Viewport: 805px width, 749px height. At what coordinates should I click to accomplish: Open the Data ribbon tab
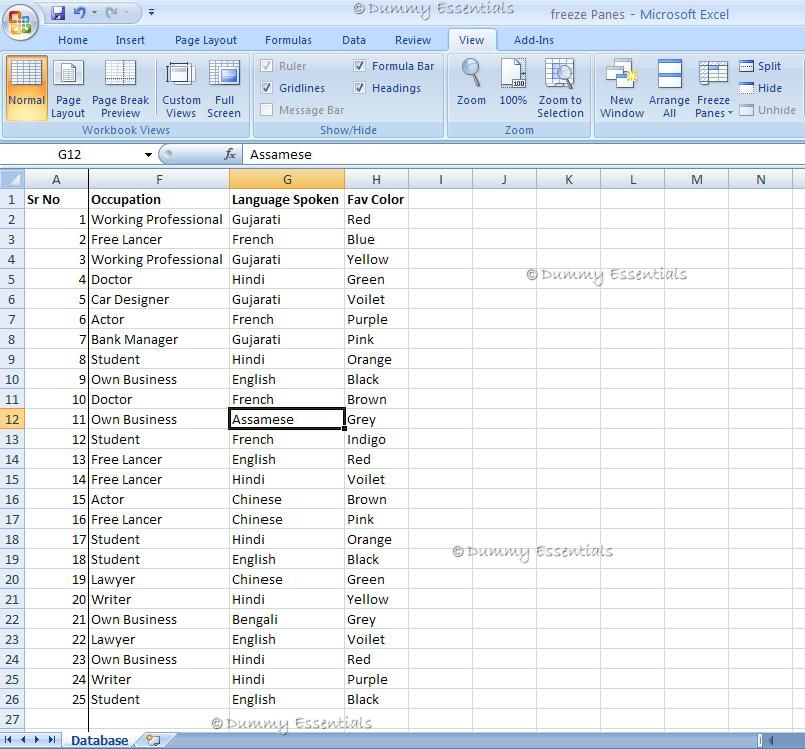coord(354,40)
